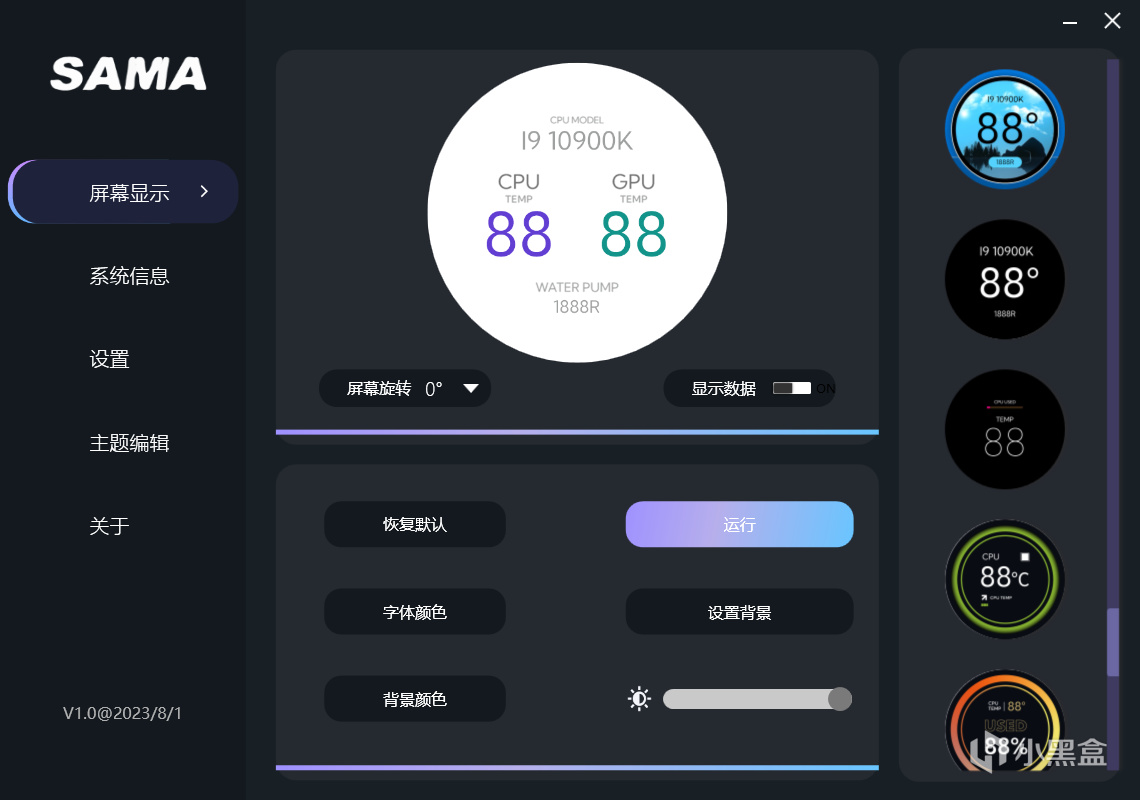Select the black I9 10900K 88° theme

(1005, 279)
